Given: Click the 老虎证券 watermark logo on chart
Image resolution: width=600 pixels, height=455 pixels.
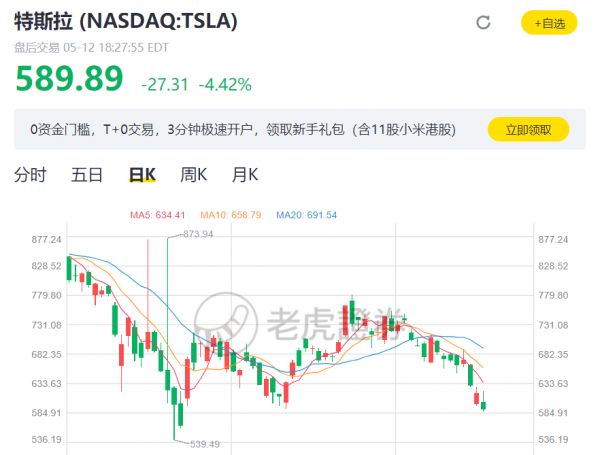Looking at the screenshot, I should click(300, 322).
